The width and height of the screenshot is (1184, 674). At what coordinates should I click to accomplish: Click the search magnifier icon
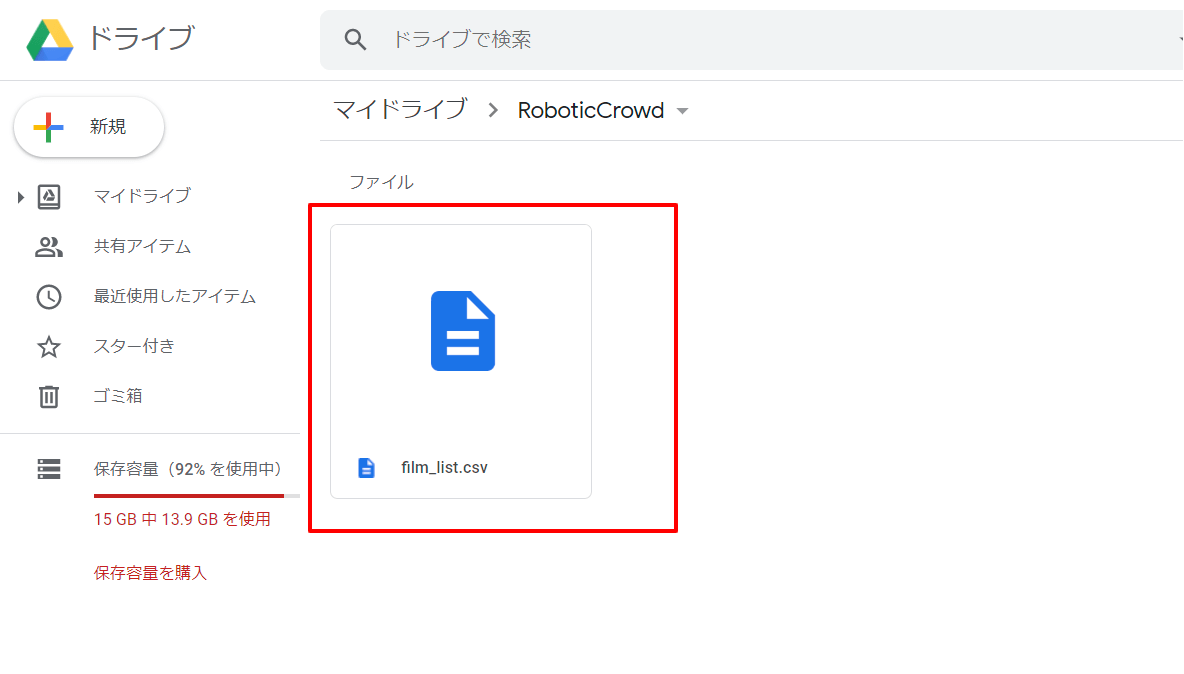point(355,39)
